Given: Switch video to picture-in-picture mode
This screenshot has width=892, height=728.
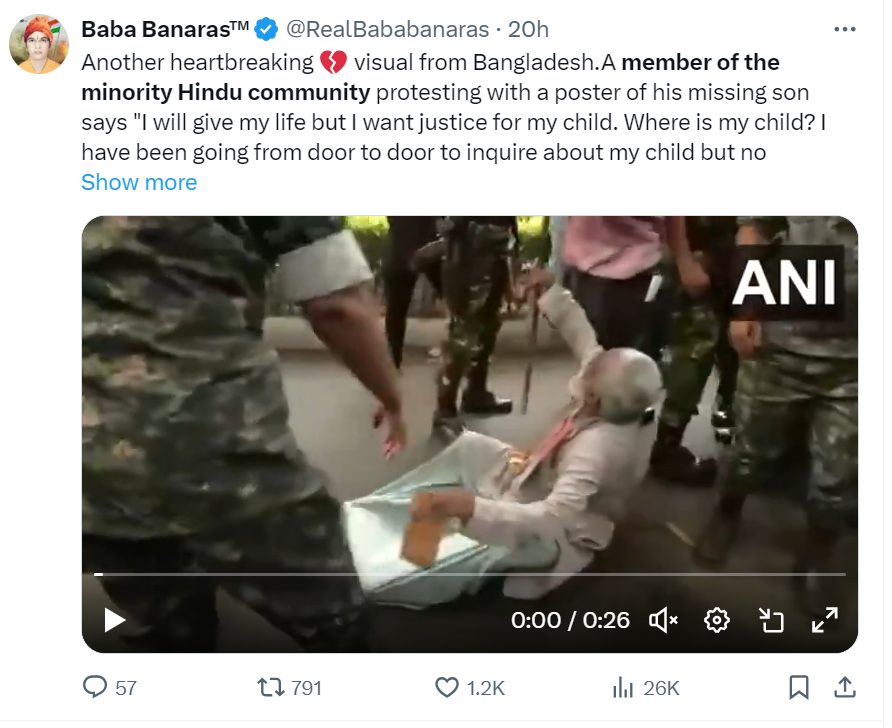Looking at the screenshot, I should point(771,620).
